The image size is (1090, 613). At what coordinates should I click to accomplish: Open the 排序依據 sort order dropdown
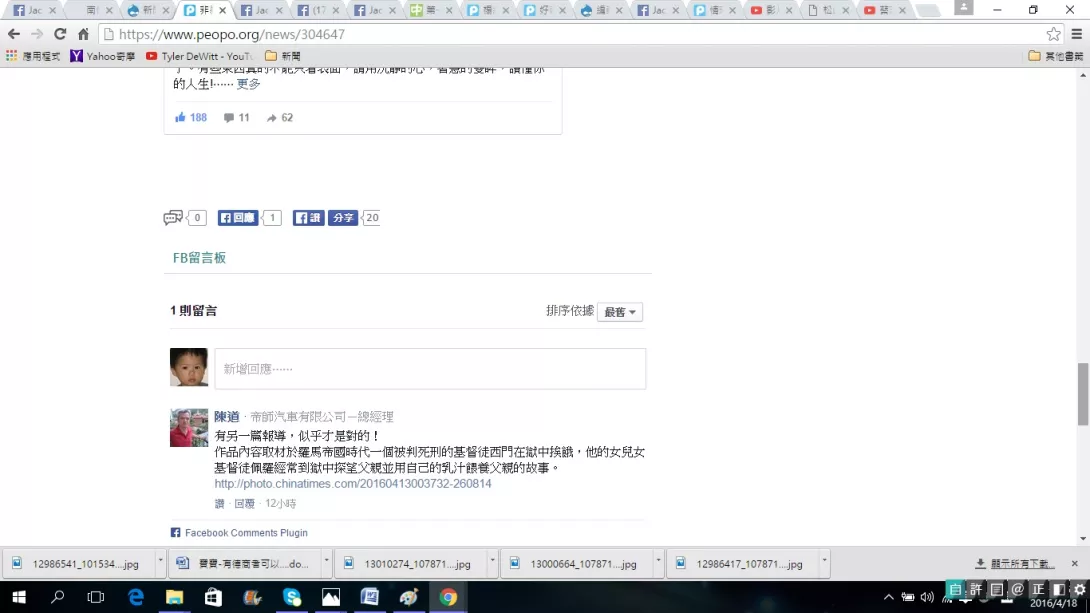coord(620,312)
